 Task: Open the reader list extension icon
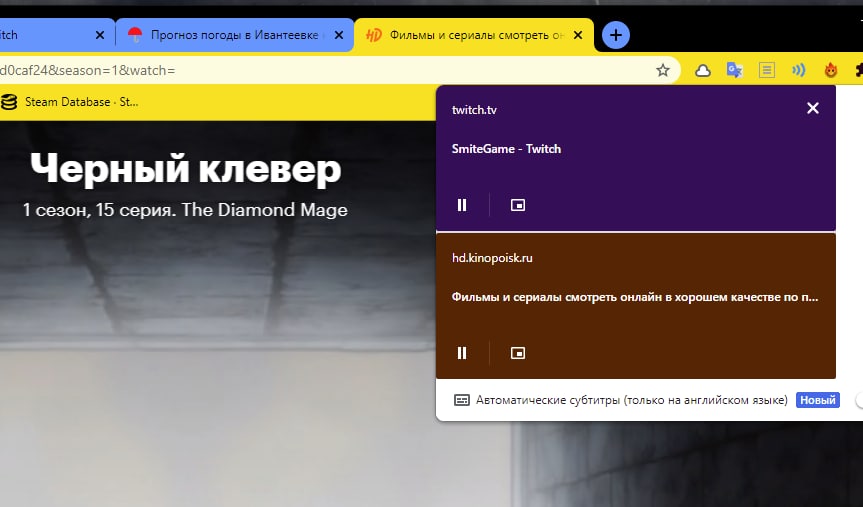(x=767, y=70)
